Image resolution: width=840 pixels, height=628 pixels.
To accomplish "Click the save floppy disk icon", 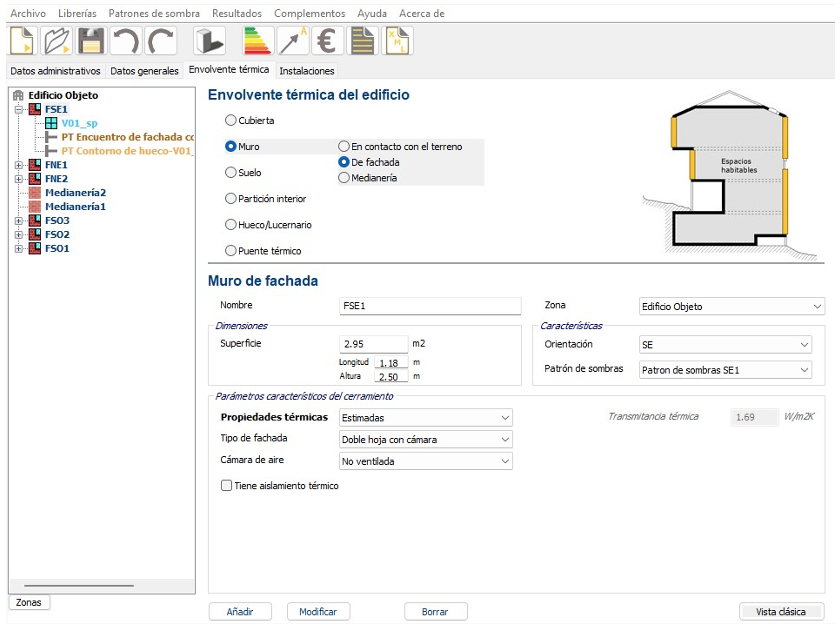I will pyautogui.click(x=91, y=41).
